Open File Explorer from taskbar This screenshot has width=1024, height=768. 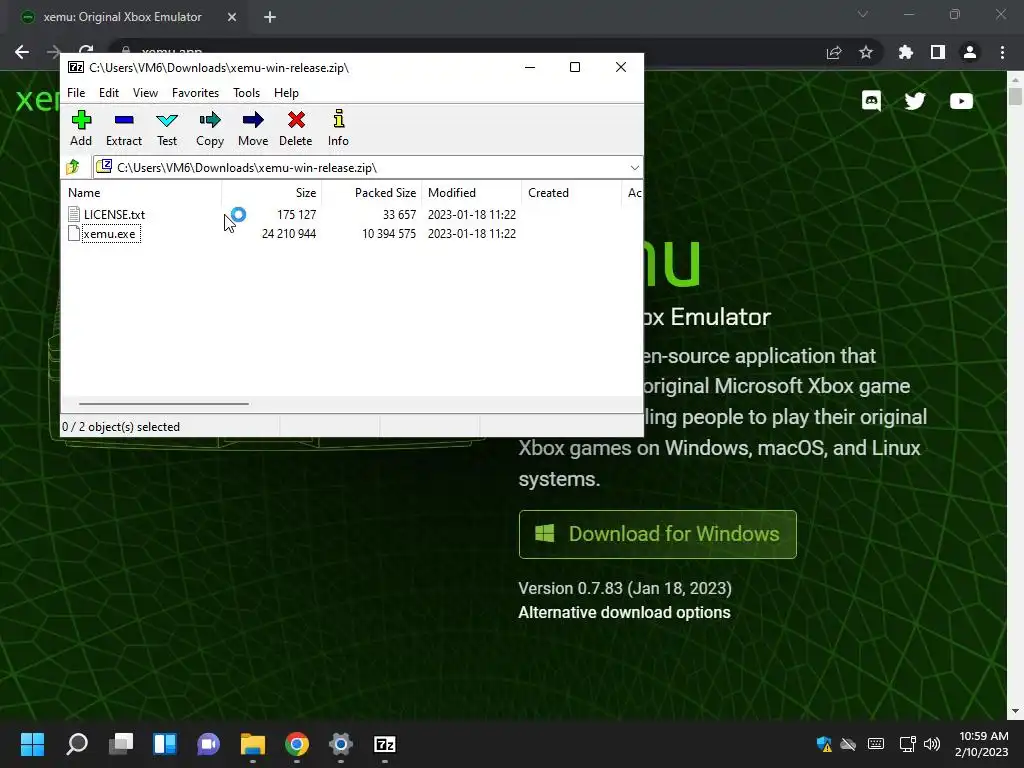click(x=253, y=744)
